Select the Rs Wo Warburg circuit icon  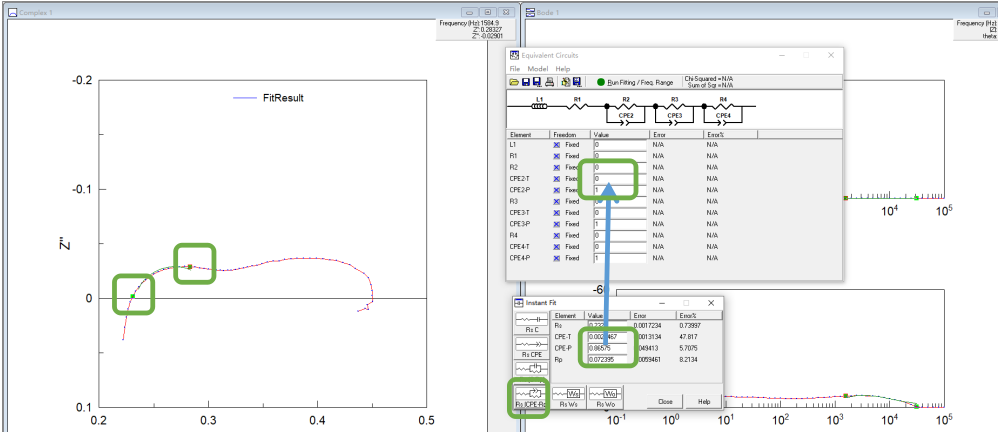pyautogui.click(x=606, y=394)
